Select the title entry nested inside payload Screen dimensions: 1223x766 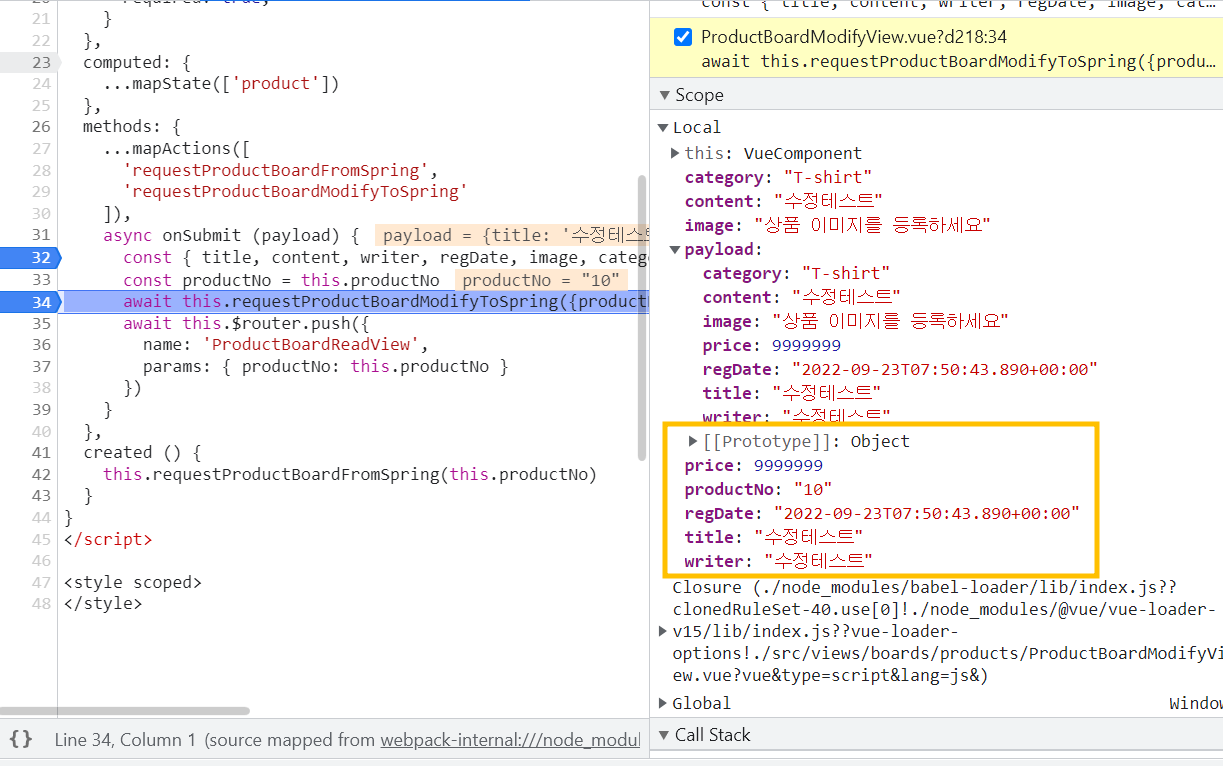pyautogui.click(x=792, y=393)
